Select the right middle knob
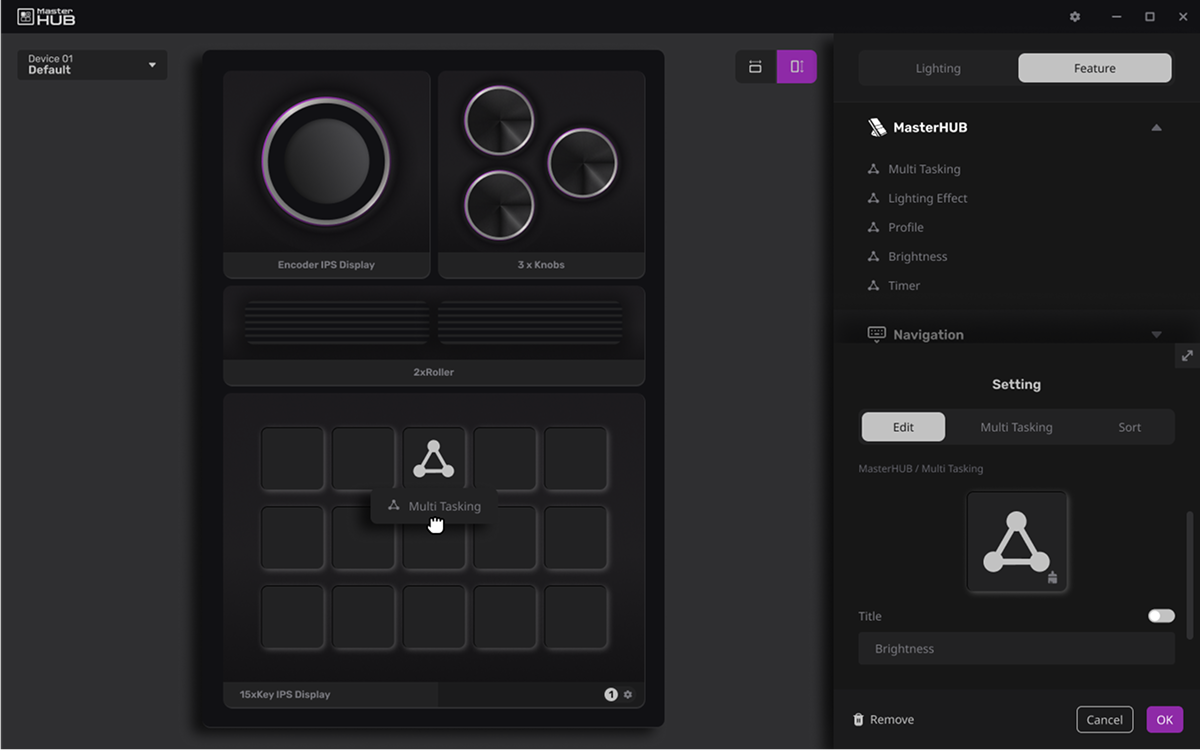1200x750 pixels. point(583,162)
